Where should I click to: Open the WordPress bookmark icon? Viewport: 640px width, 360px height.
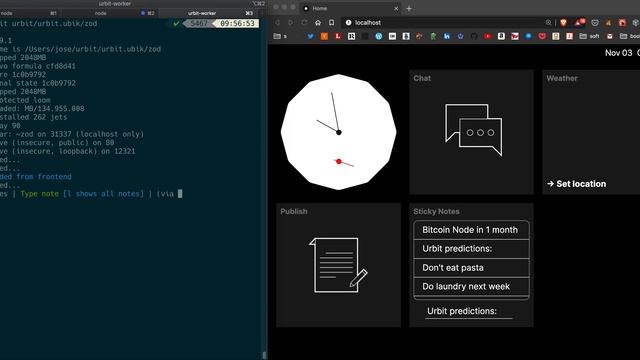tap(379, 36)
